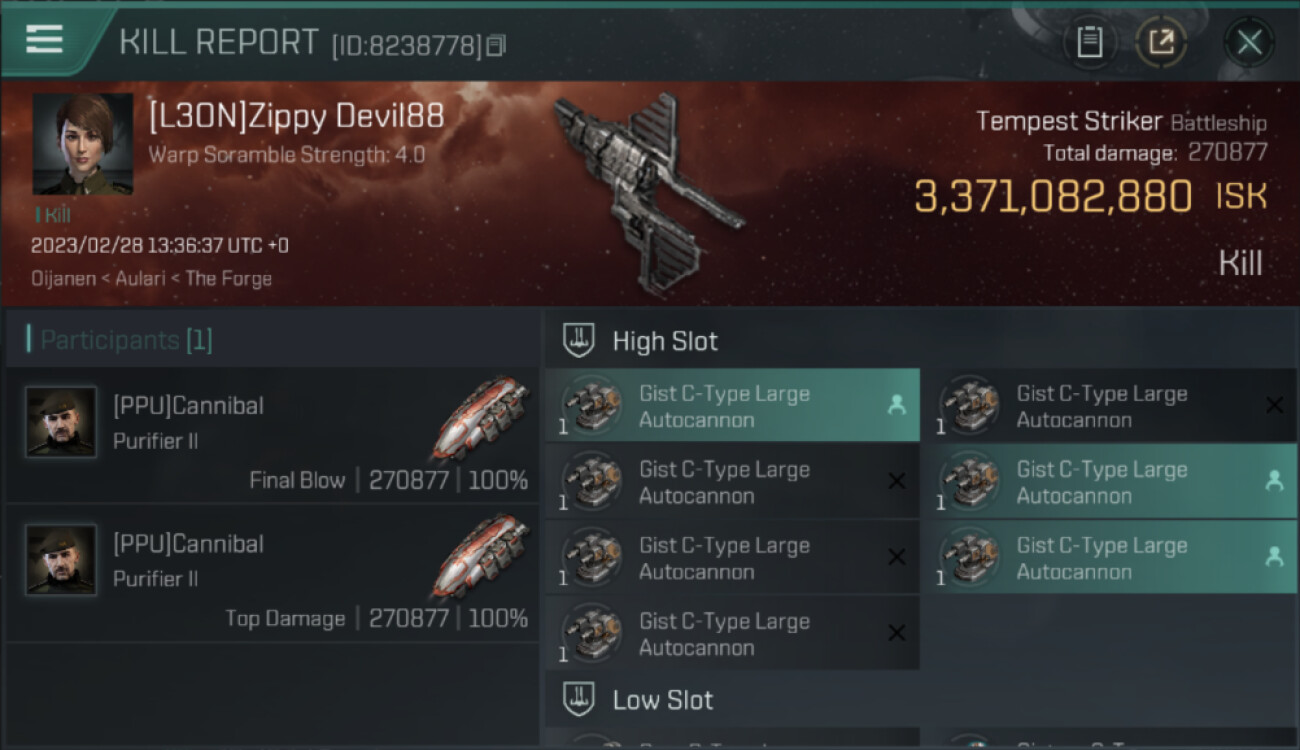Click the destroyed X mark on top-right autocannon
This screenshot has height=750, width=1300.
pos(1274,405)
